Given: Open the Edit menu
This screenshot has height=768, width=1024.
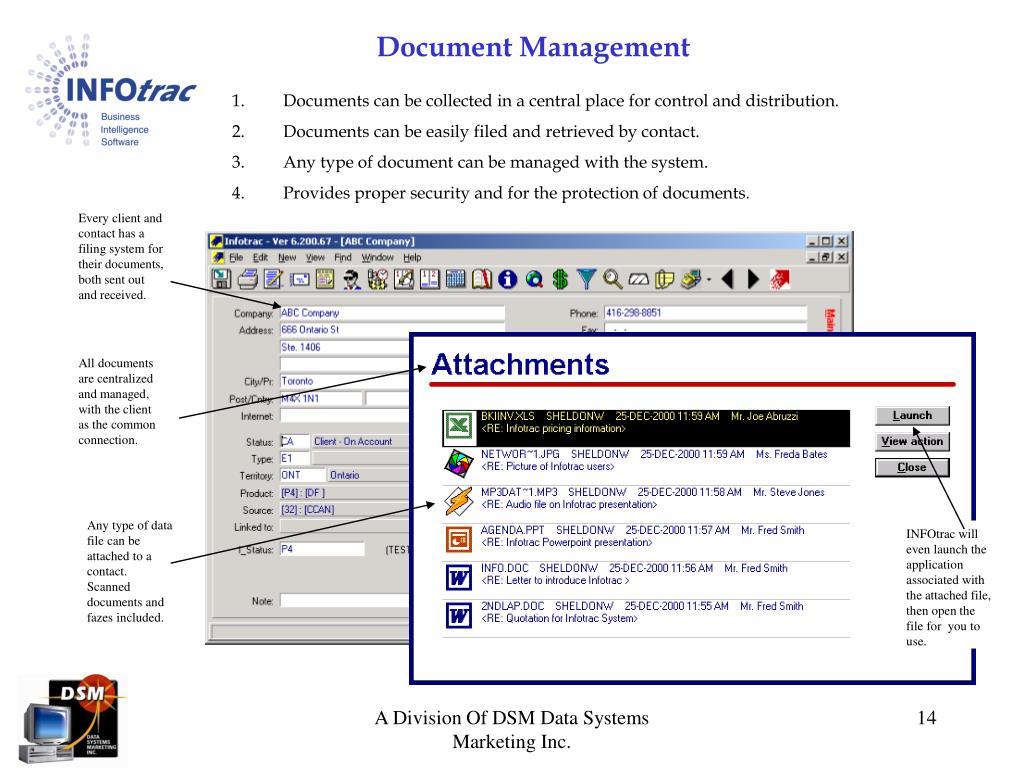Looking at the screenshot, I should point(261,257).
